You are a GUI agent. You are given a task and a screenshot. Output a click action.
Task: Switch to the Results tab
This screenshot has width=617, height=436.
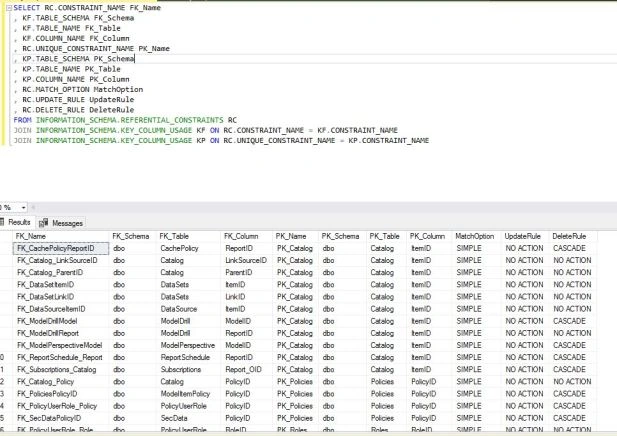point(16,222)
